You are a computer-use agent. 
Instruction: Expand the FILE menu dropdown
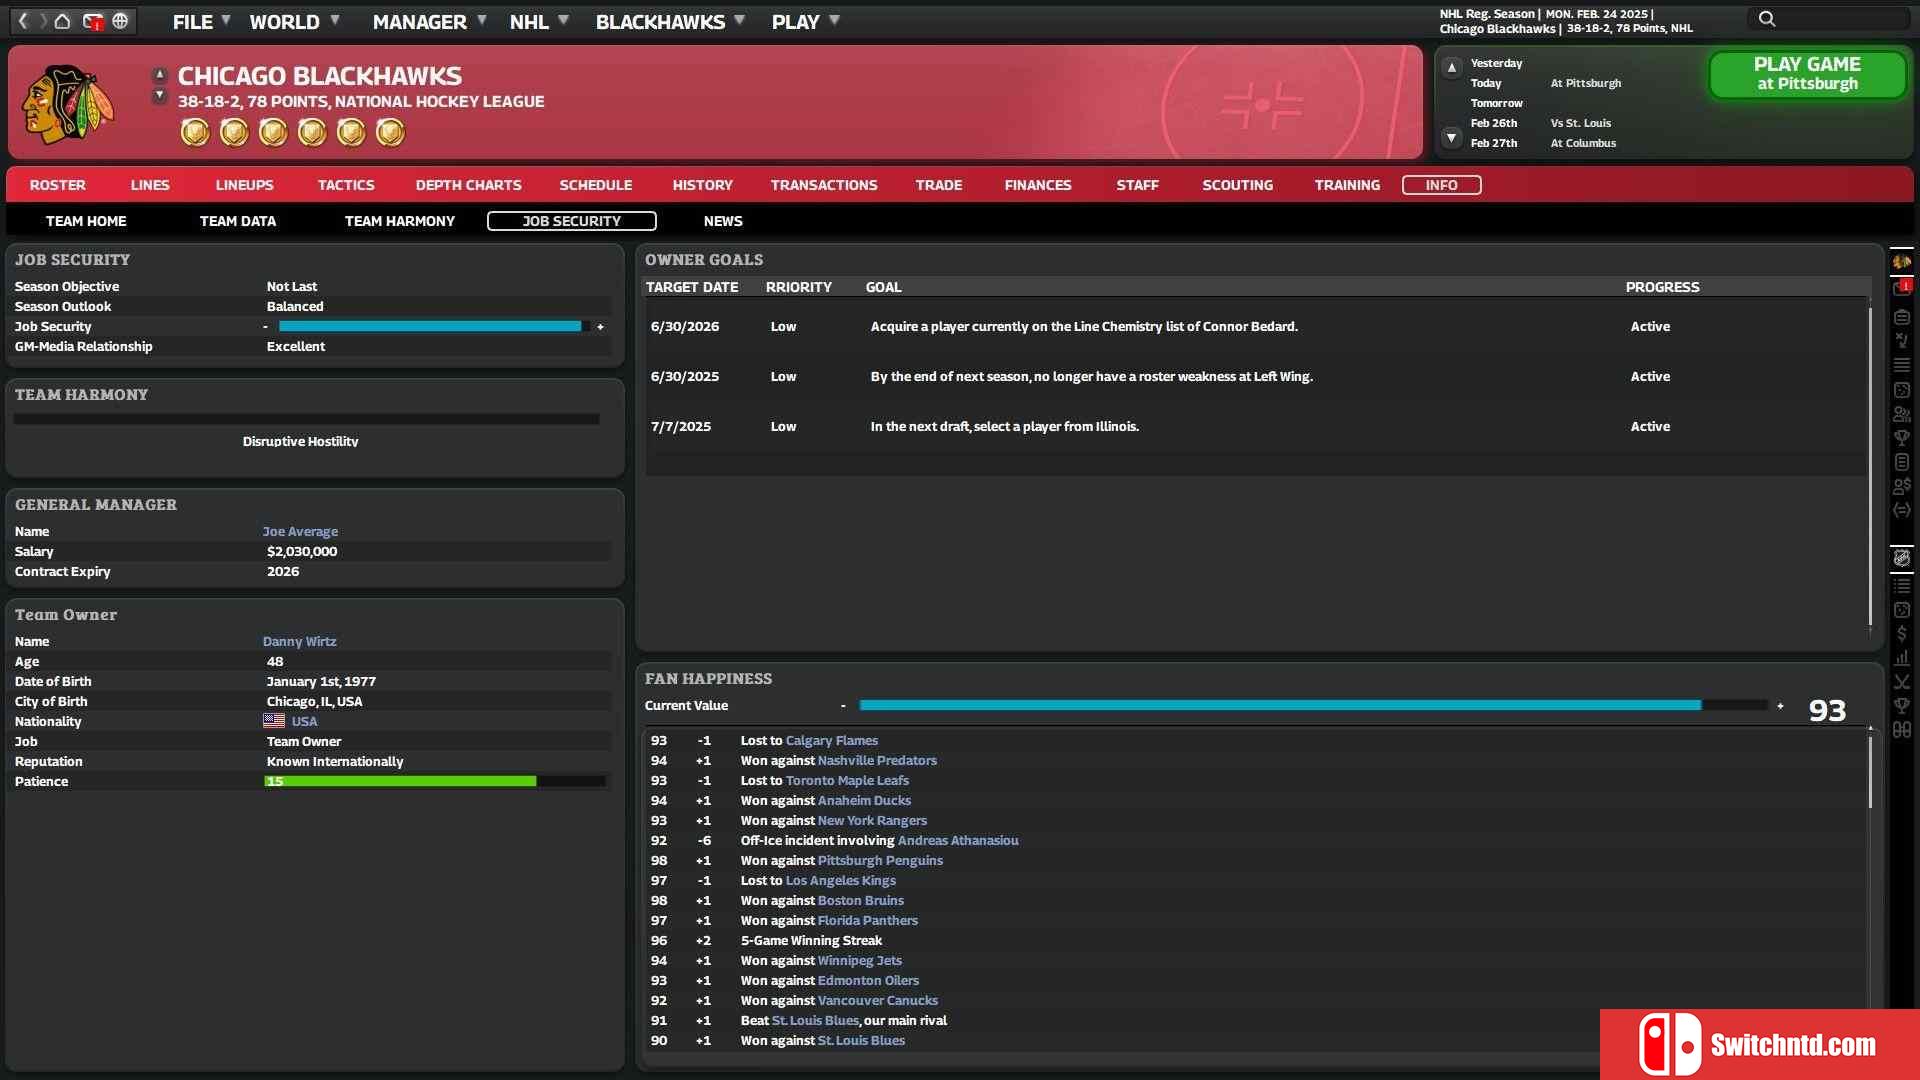tap(201, 21)
